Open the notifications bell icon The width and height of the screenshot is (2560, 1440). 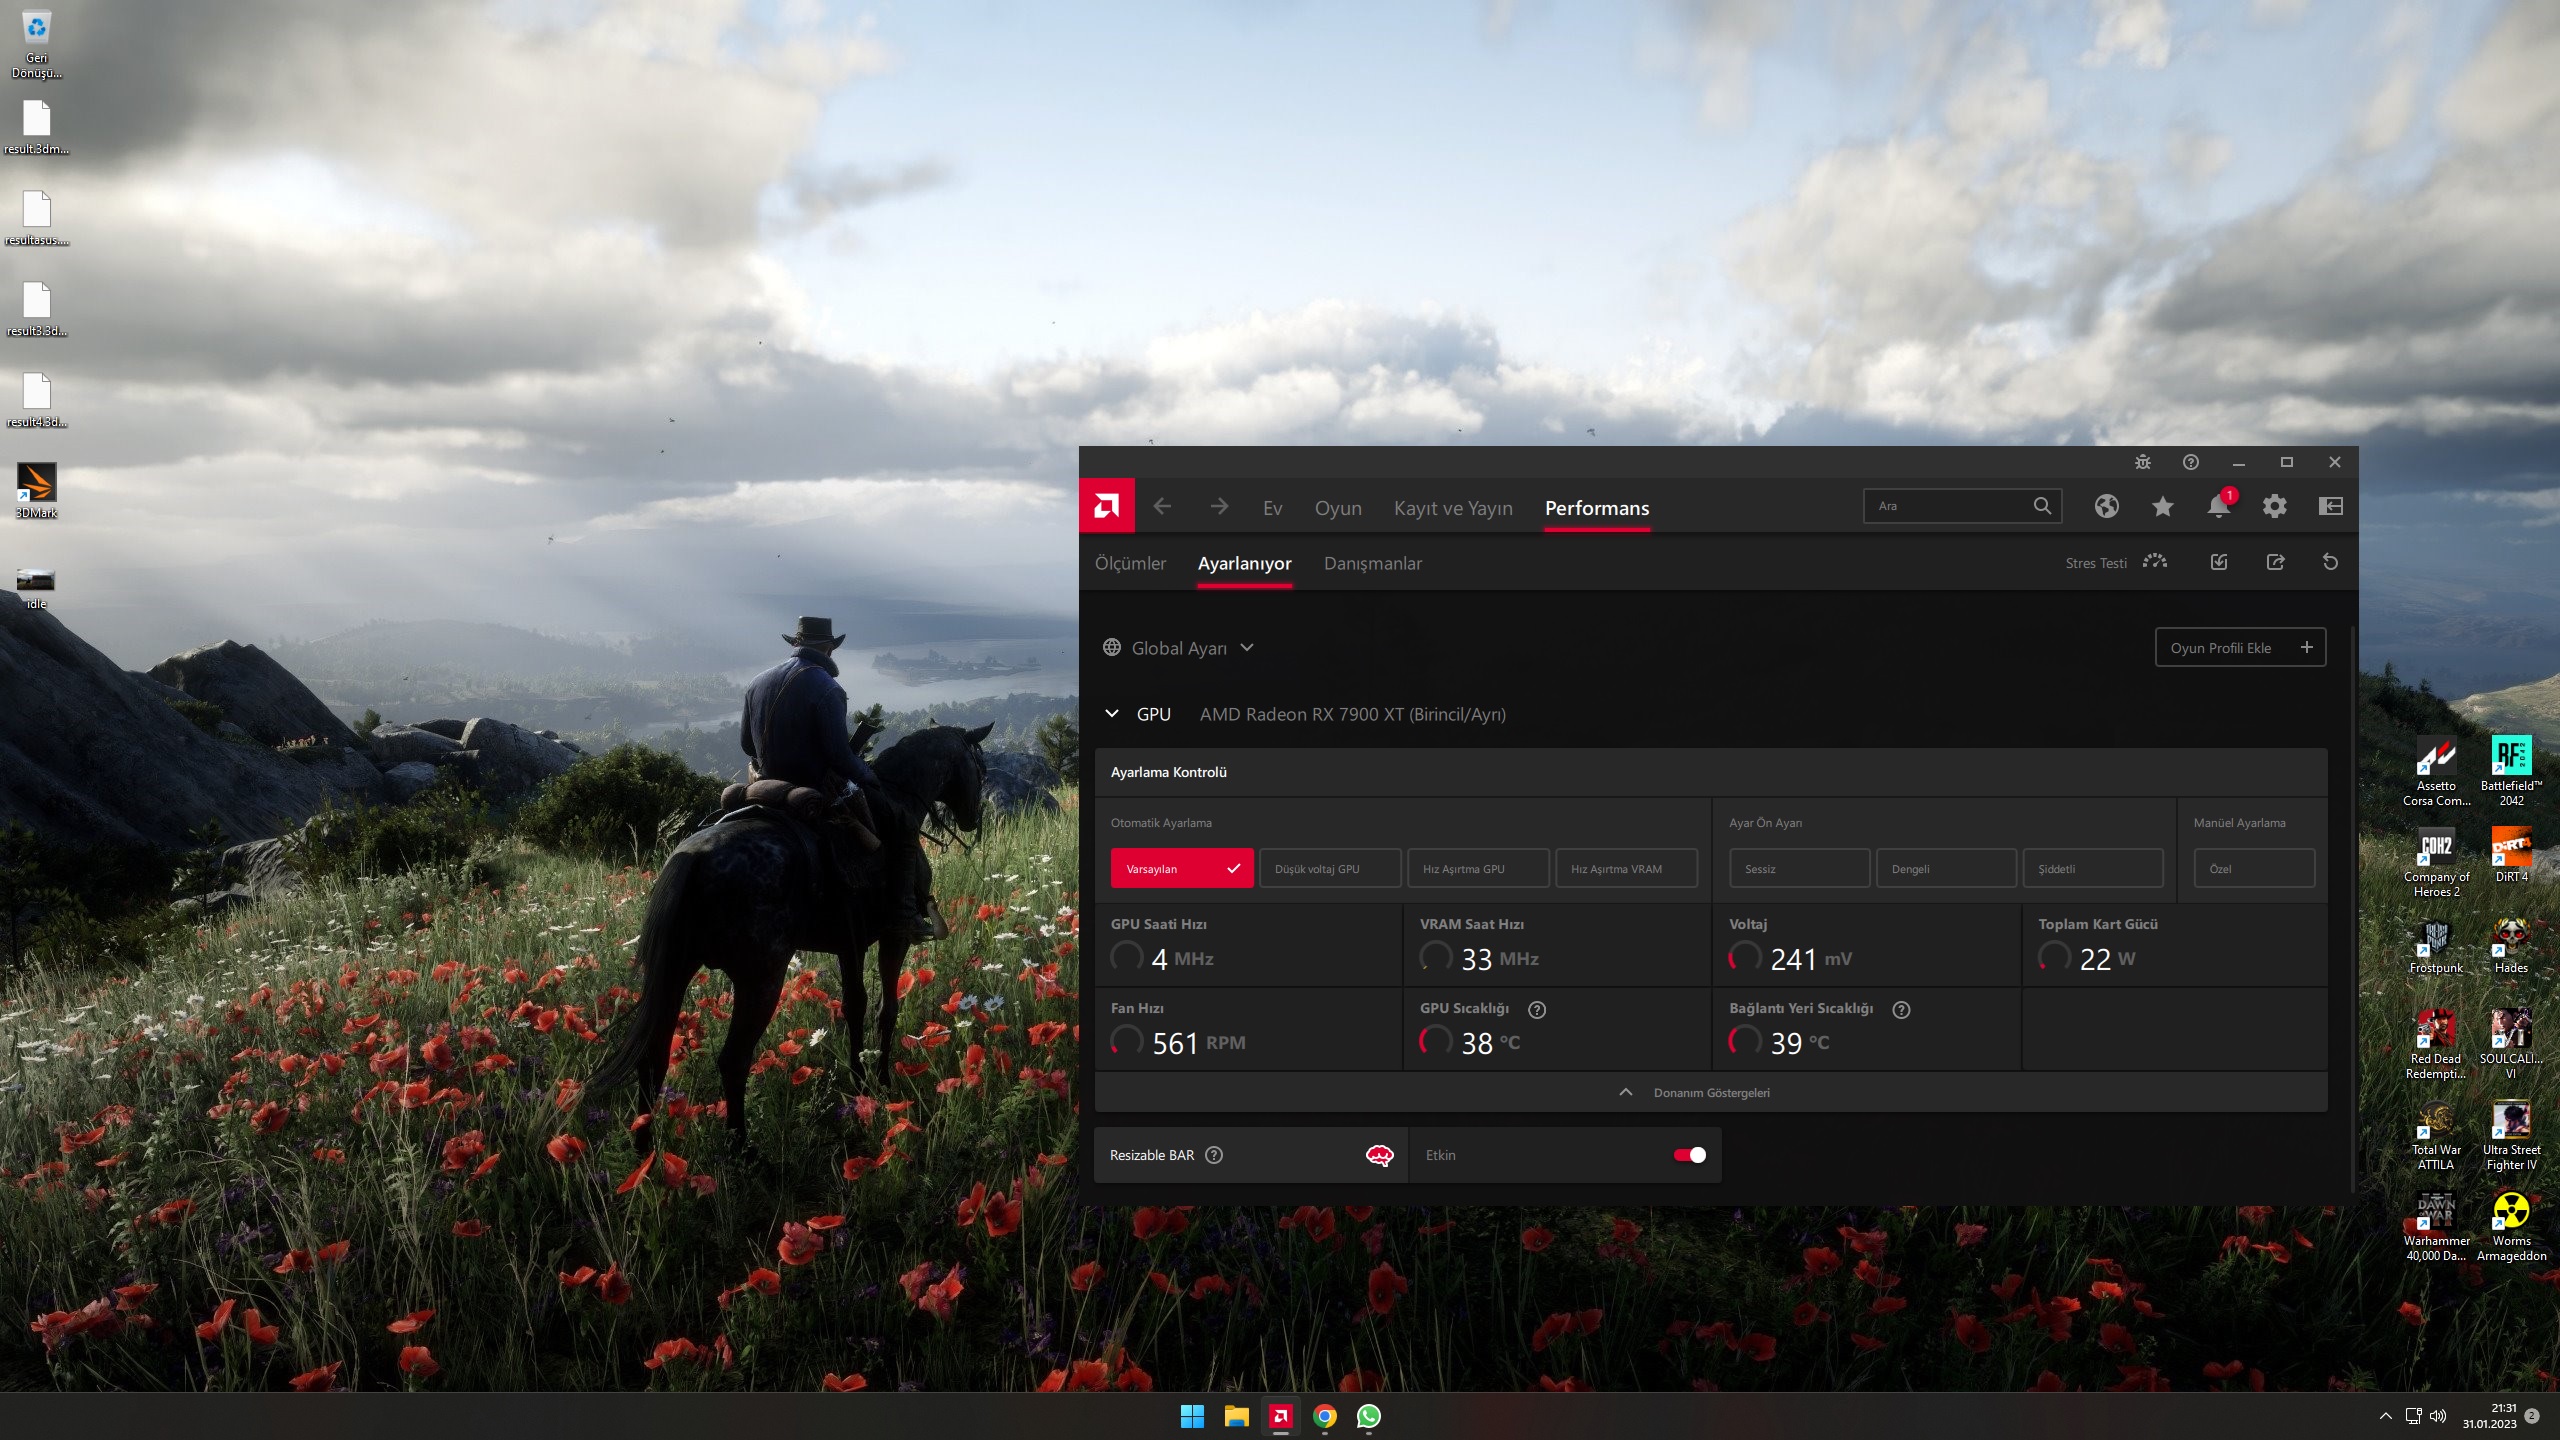pyautogui.click(x=2218, y=506)
